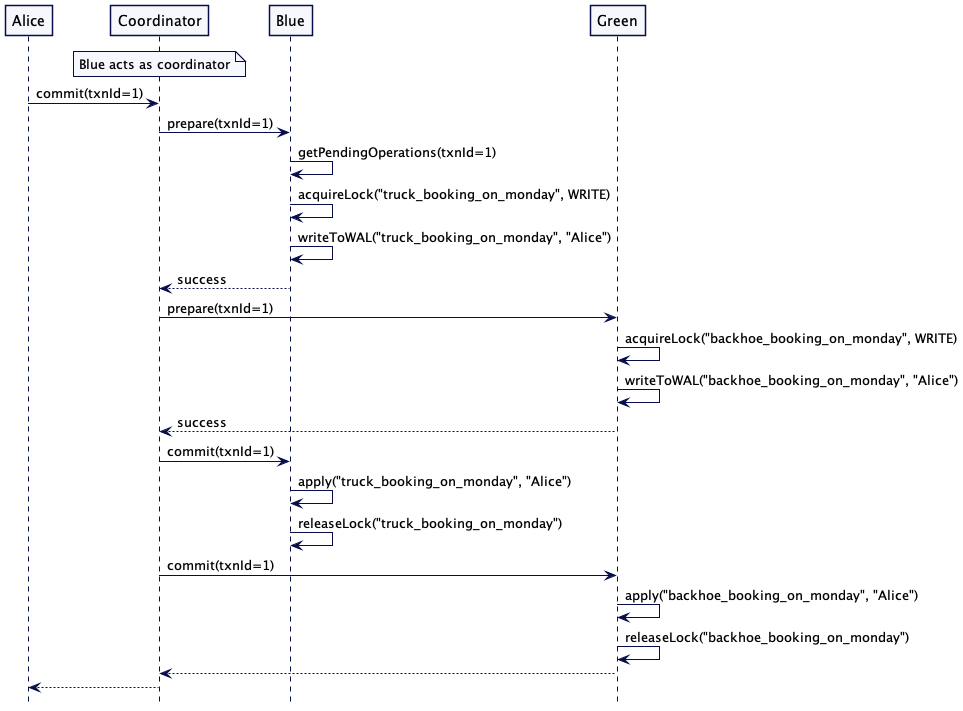Screen dimensions: 963x711
Task: Select the Green participant box
Action: 617,20
